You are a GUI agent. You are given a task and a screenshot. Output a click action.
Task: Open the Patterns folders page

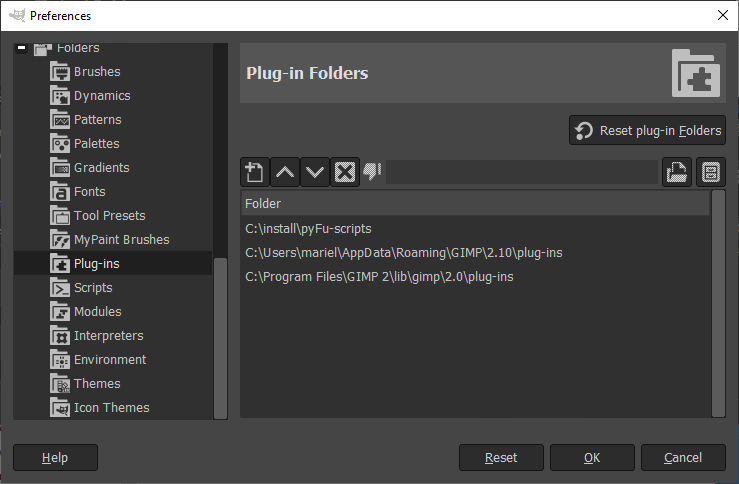(x=98, y=120)
